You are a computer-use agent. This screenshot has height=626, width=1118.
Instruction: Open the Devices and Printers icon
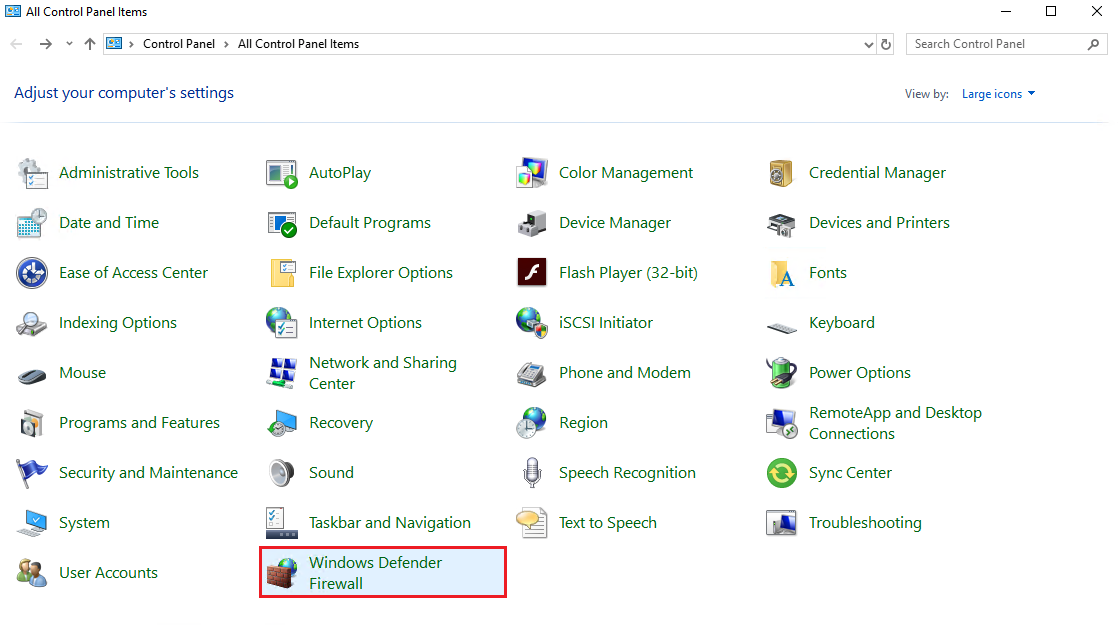pos(781,223)
